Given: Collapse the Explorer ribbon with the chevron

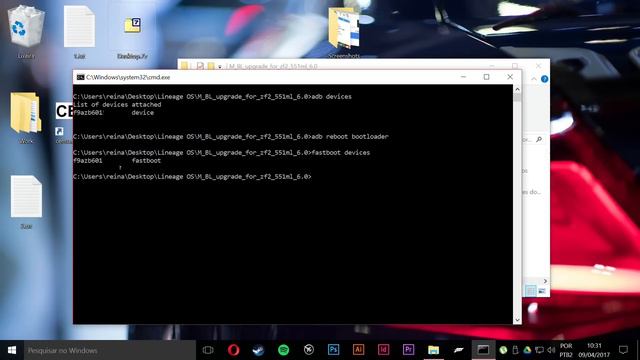Looking at the screenshot, I should [534, 79].
